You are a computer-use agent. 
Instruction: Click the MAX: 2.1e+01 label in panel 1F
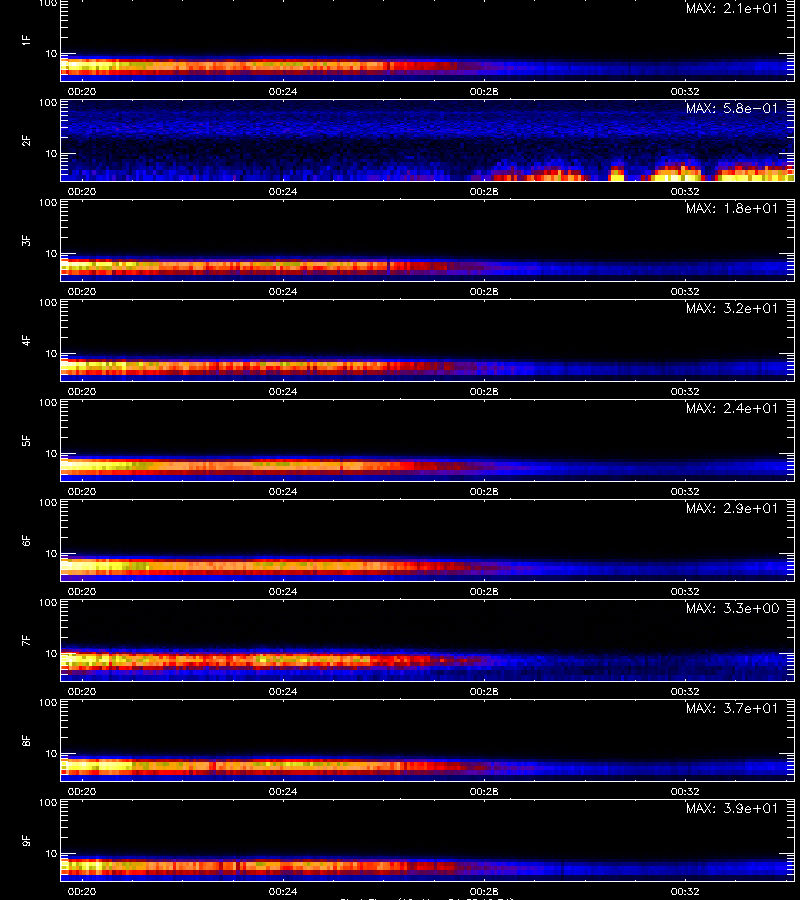pyautogui.click(x=732, y=9)
